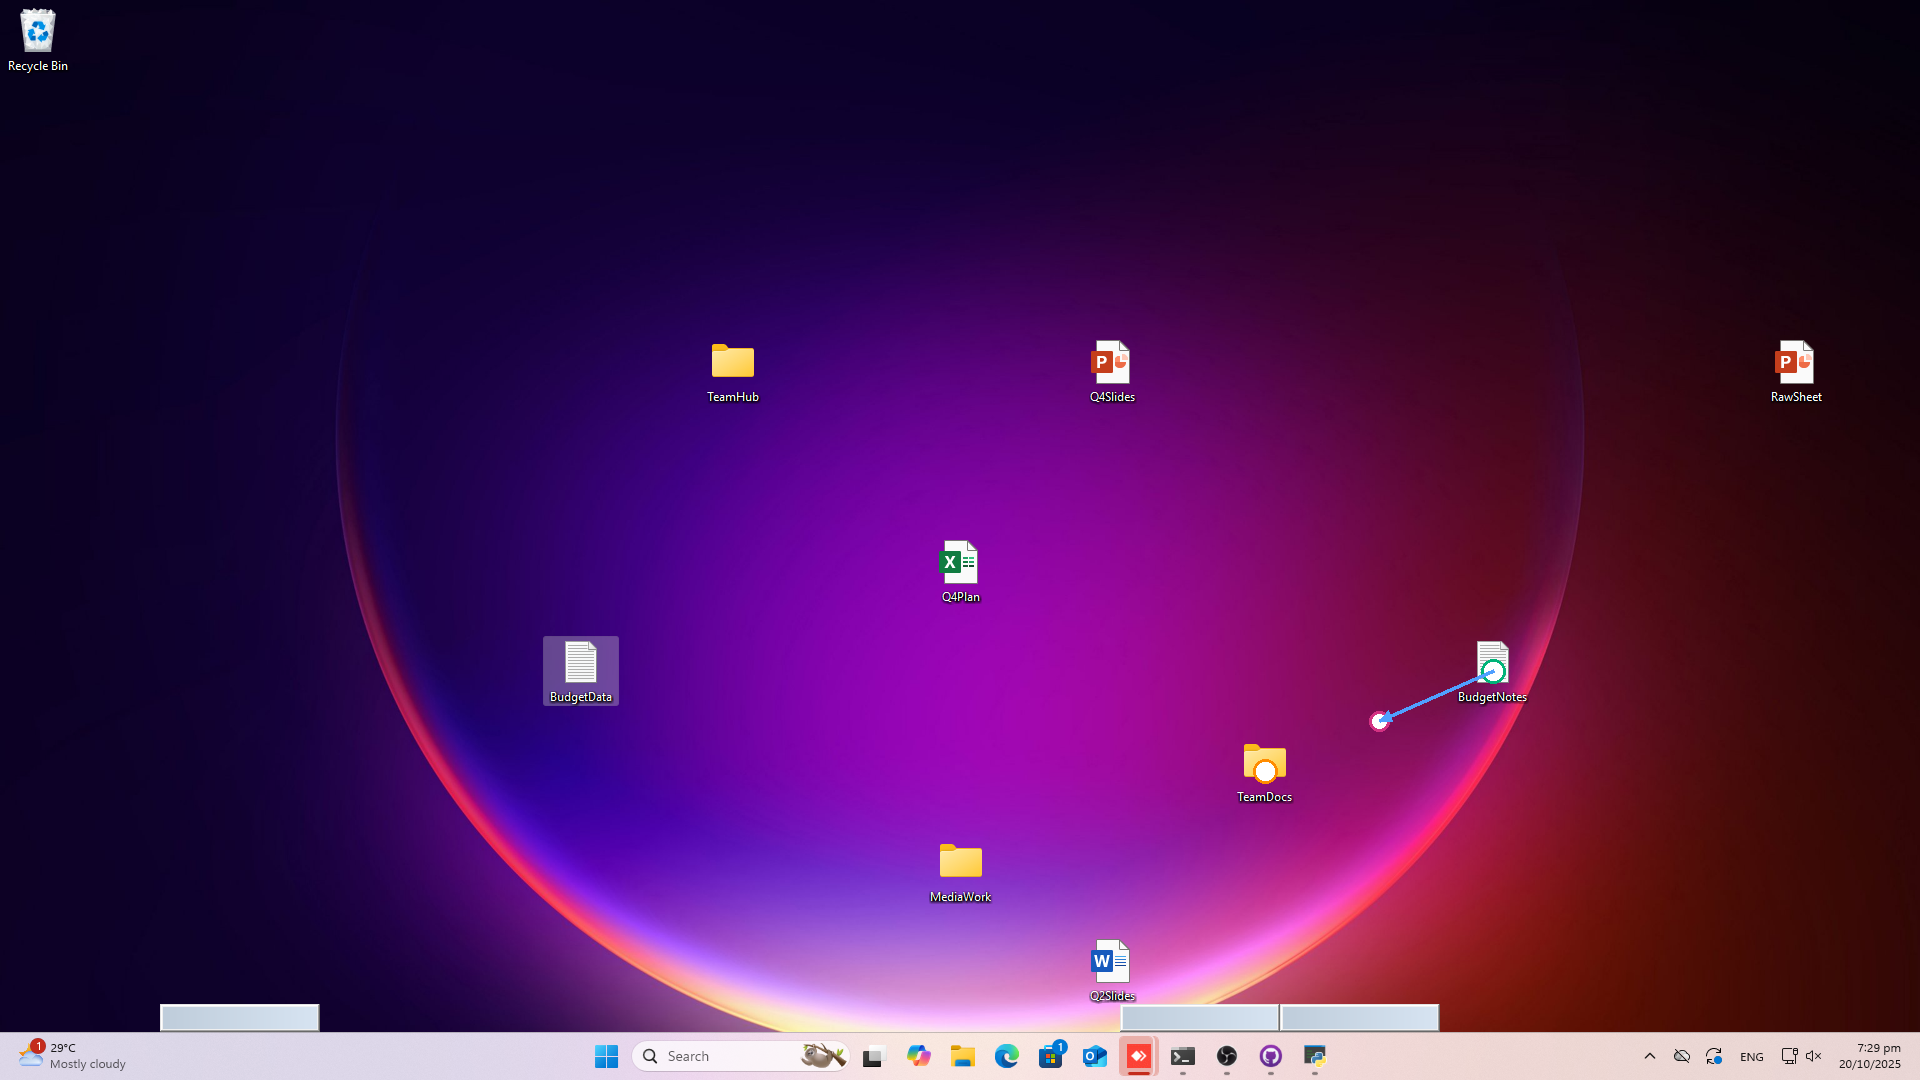Screen dimensions: 1920x1080
Task: Open the weather widget showing 29°C
Action: (x=72, y=1056)
